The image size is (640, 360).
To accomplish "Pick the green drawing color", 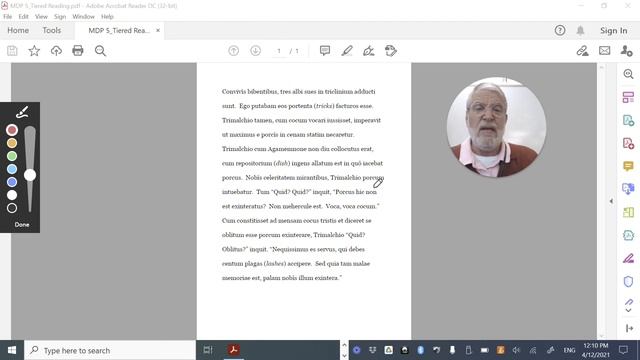I will (x=12, y=156).
